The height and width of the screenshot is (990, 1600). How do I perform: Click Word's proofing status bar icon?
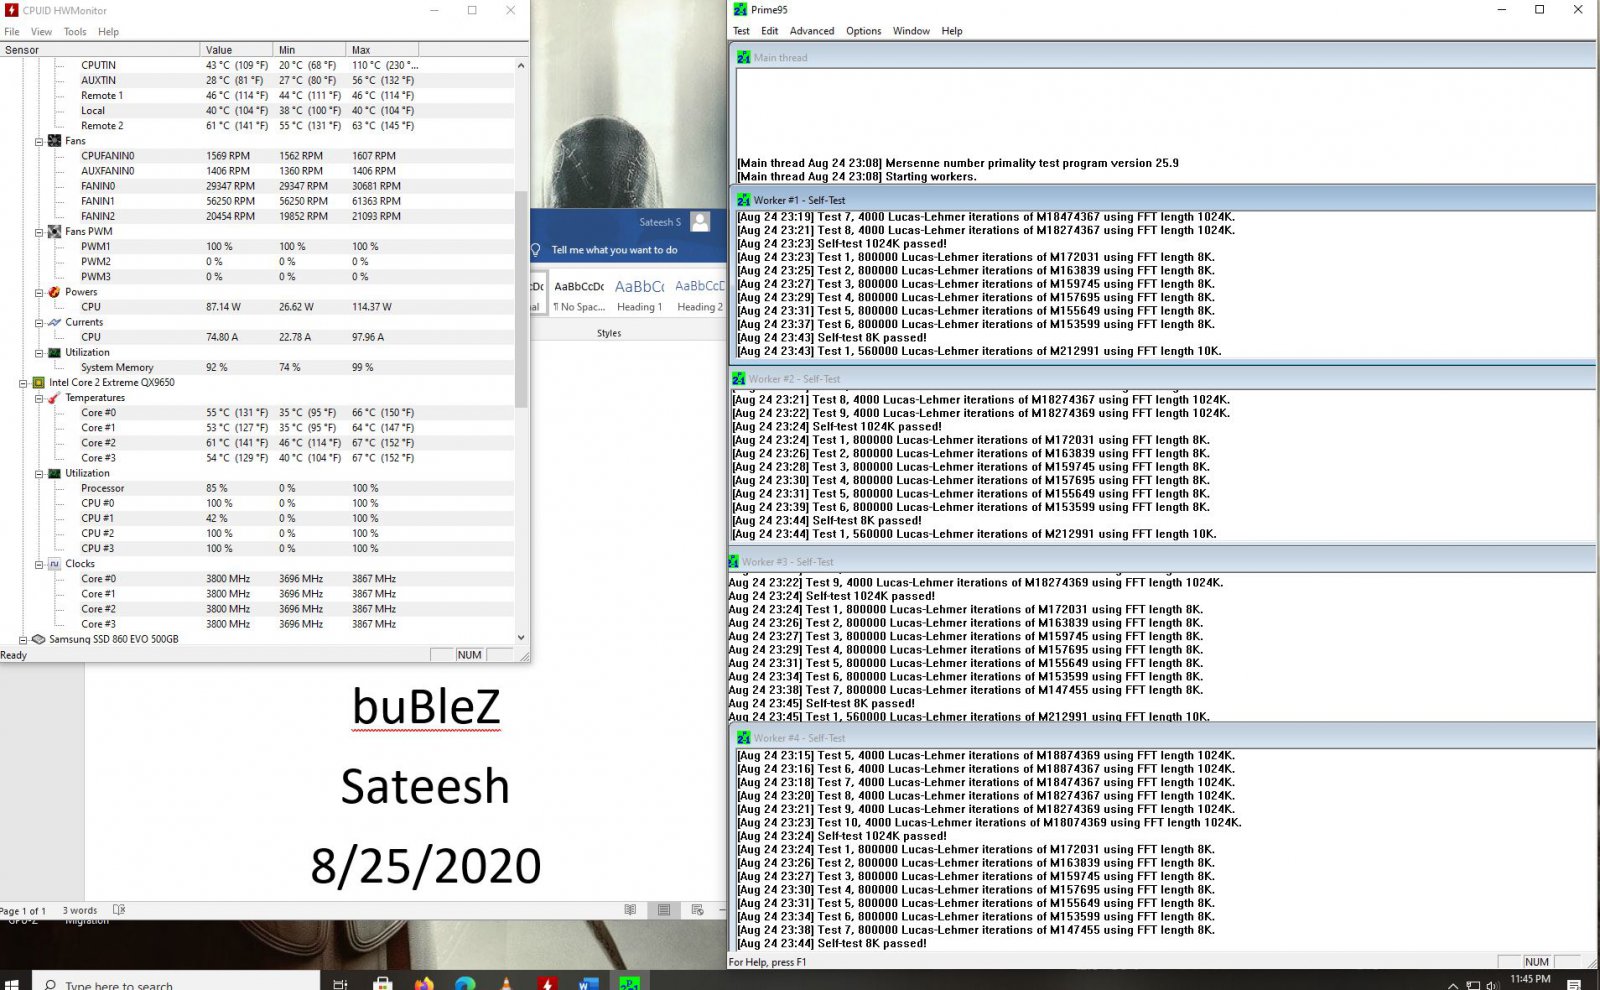[119, 910]
